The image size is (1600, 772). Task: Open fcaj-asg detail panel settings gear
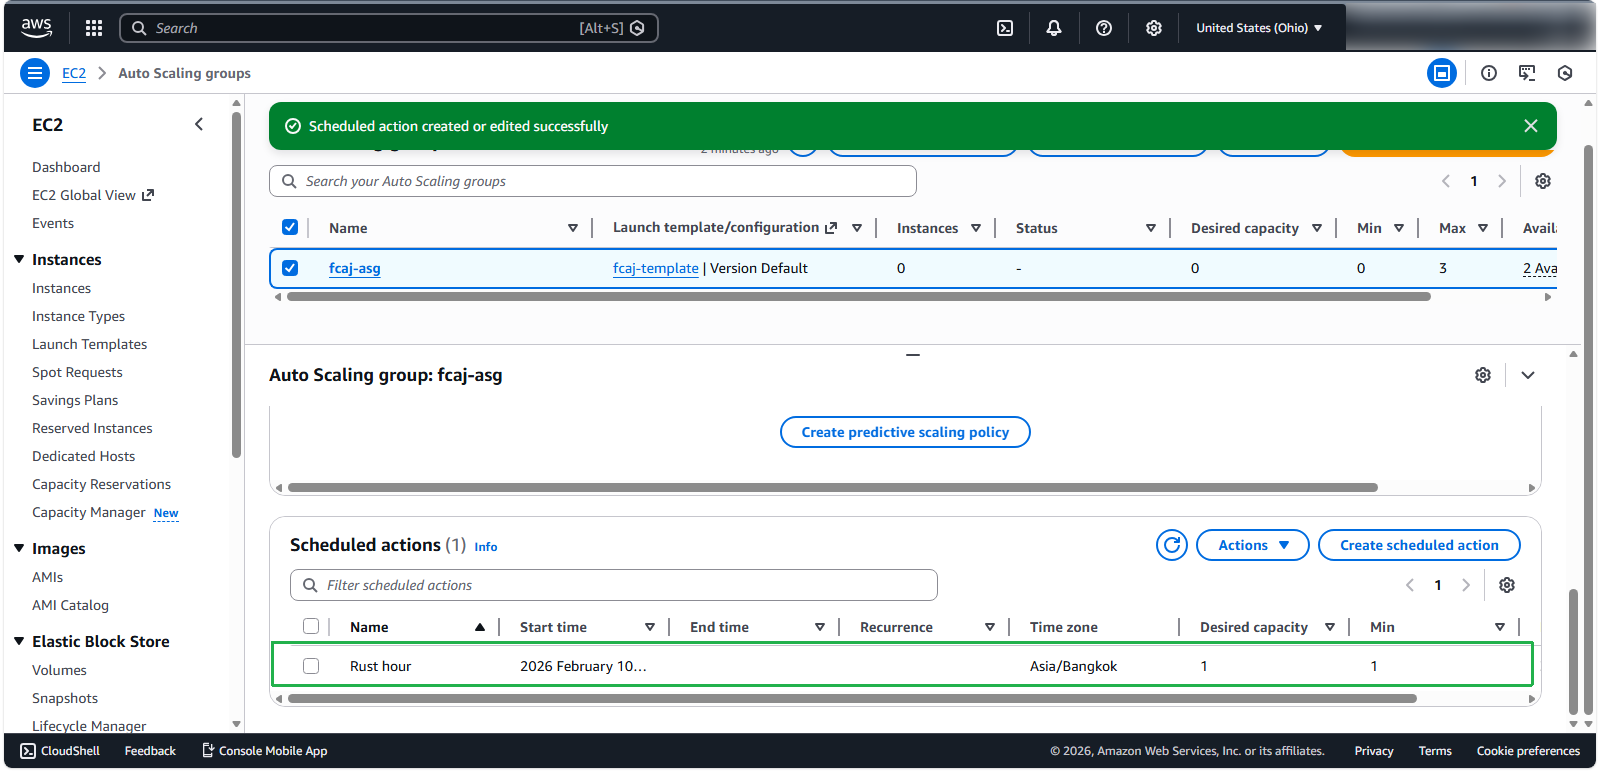(1483, 375)
